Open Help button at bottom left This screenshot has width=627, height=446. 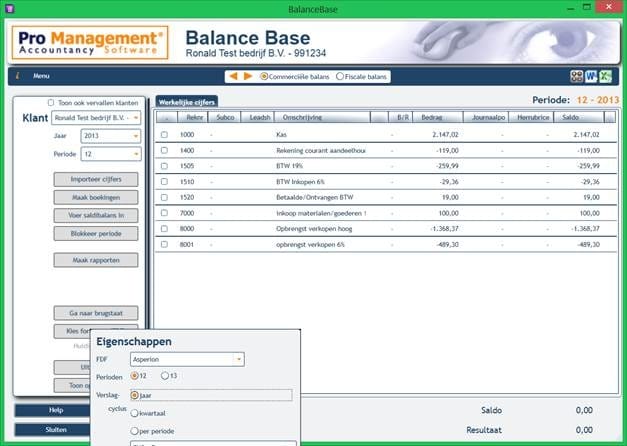[x=52, y=410]
